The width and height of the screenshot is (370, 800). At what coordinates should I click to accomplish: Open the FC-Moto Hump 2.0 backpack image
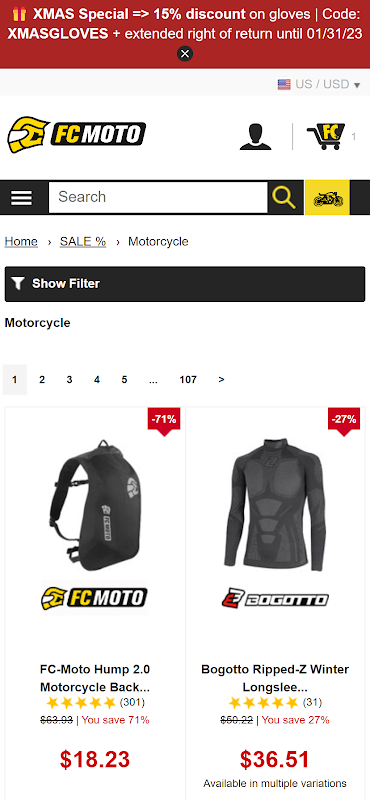click(95, 505)
